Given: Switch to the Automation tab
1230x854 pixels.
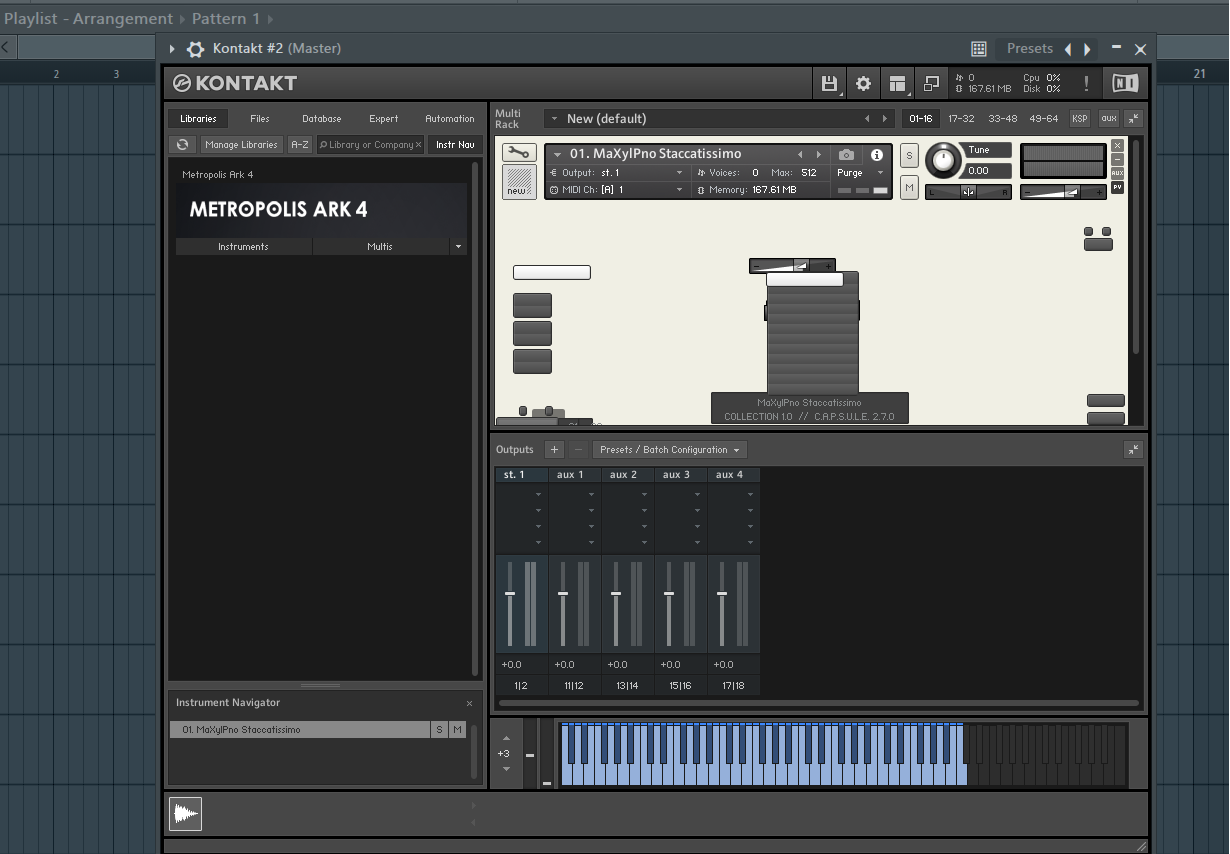Looking at the screenshot, I should tap(450, 118).
